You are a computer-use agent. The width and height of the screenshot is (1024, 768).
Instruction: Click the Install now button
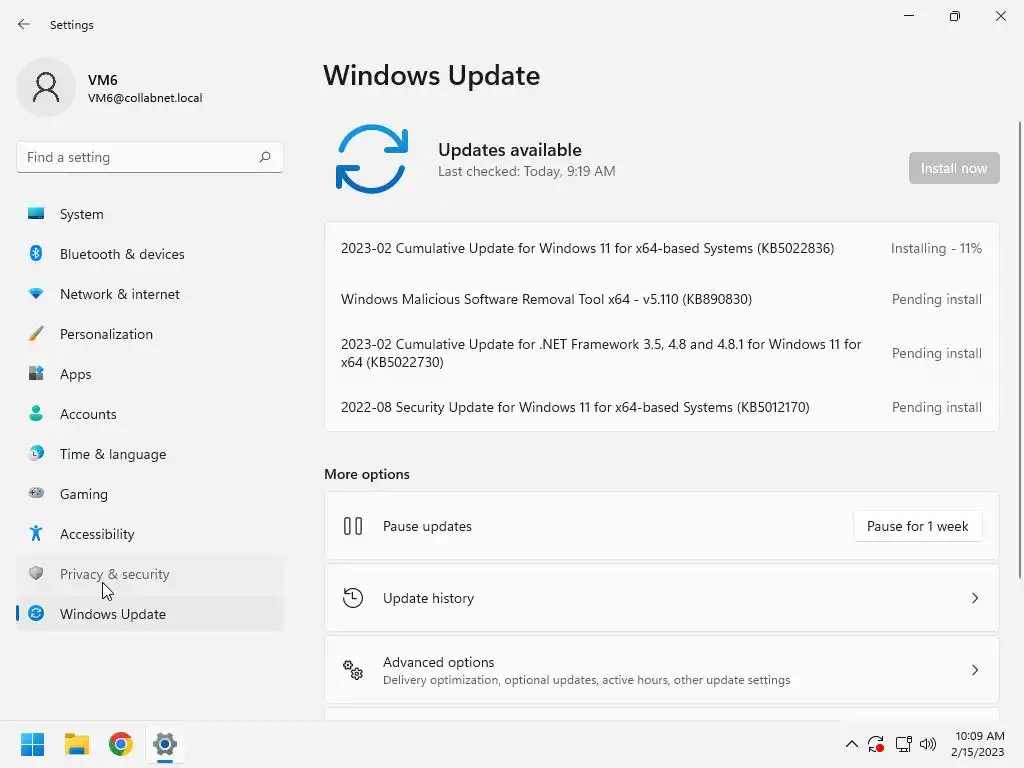(953, 168)
